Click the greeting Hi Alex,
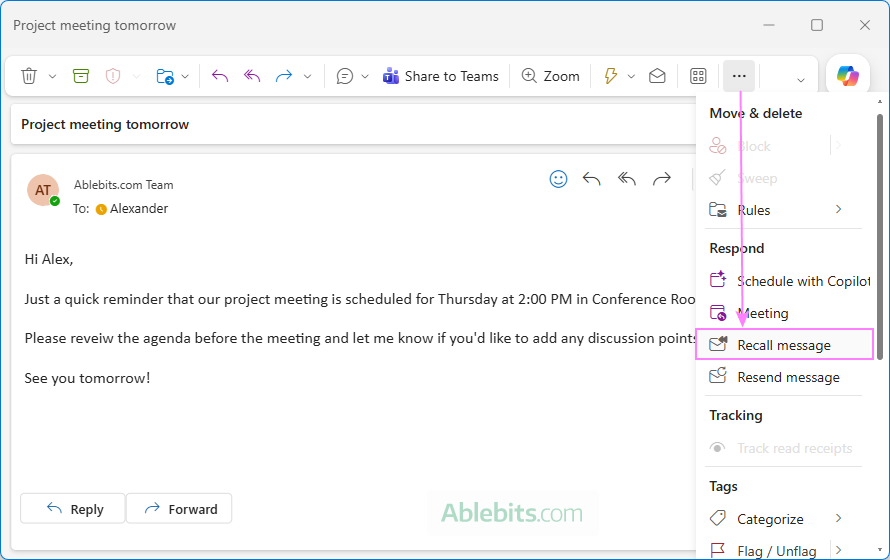 click(49, 259)
